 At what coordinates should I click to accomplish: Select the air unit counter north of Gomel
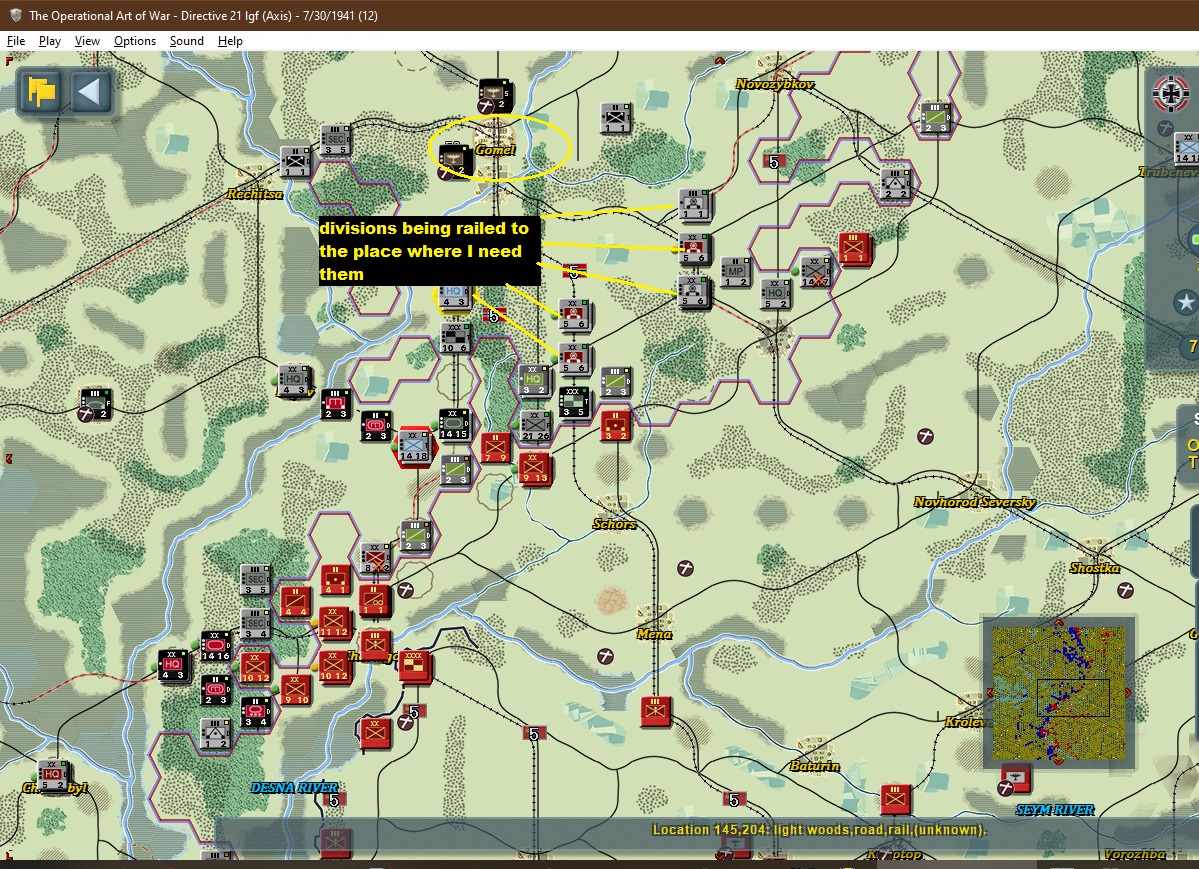495,96
